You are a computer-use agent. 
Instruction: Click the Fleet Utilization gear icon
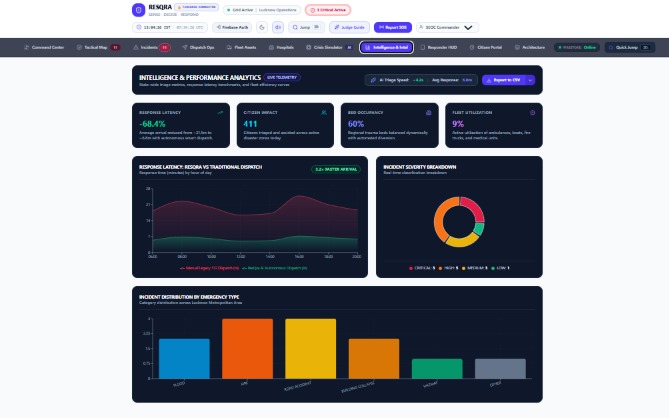click(x=532, y=113)
